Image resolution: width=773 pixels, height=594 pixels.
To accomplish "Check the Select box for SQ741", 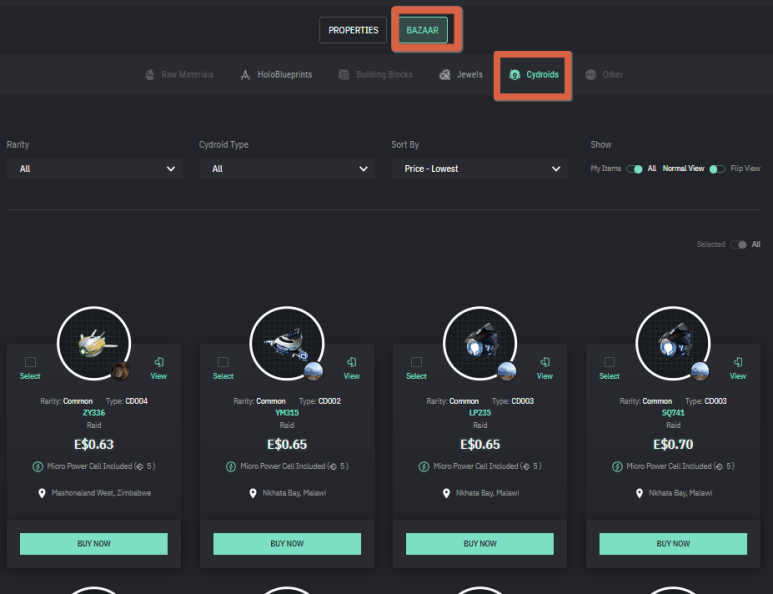I will 609,362.
